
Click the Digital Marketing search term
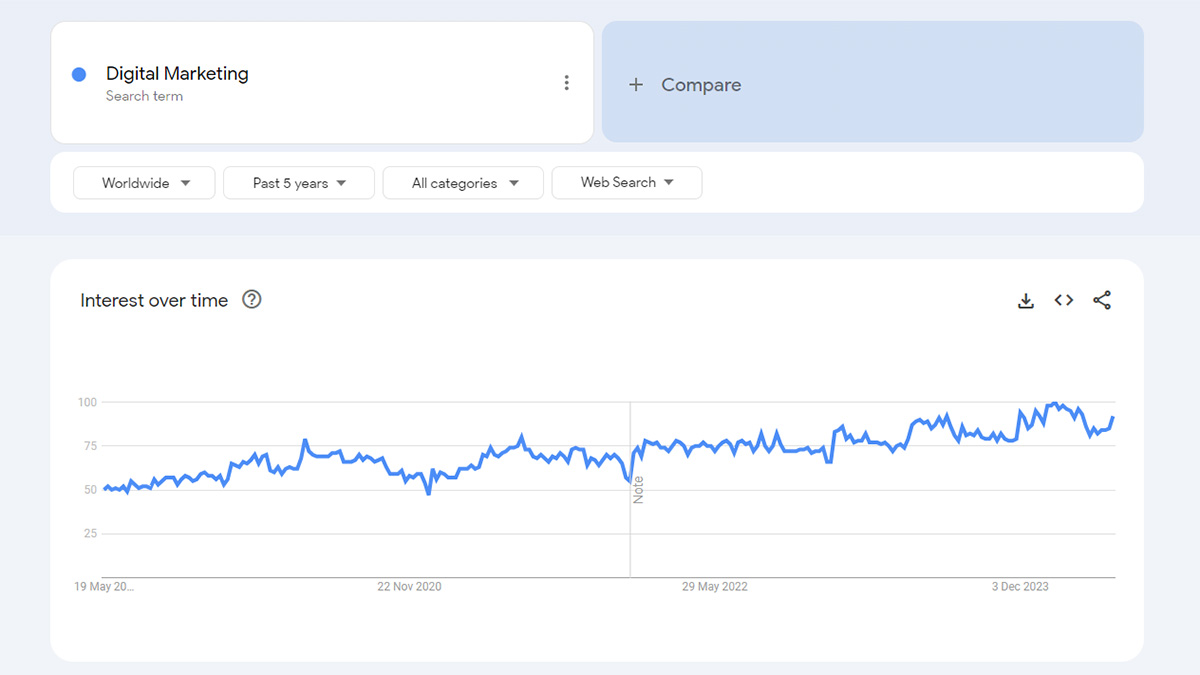[x=177, y=73]
